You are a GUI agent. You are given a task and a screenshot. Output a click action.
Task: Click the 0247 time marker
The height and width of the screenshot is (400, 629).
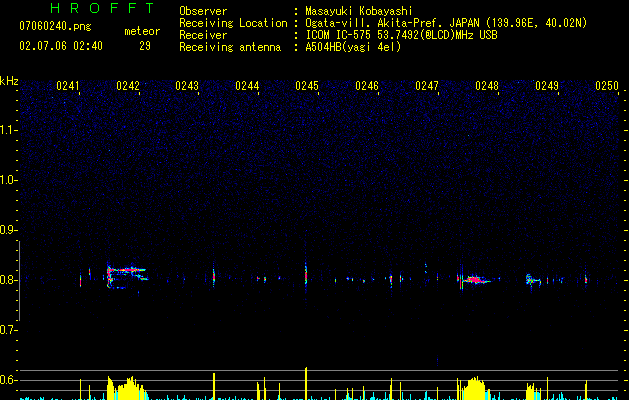(427, 86)
